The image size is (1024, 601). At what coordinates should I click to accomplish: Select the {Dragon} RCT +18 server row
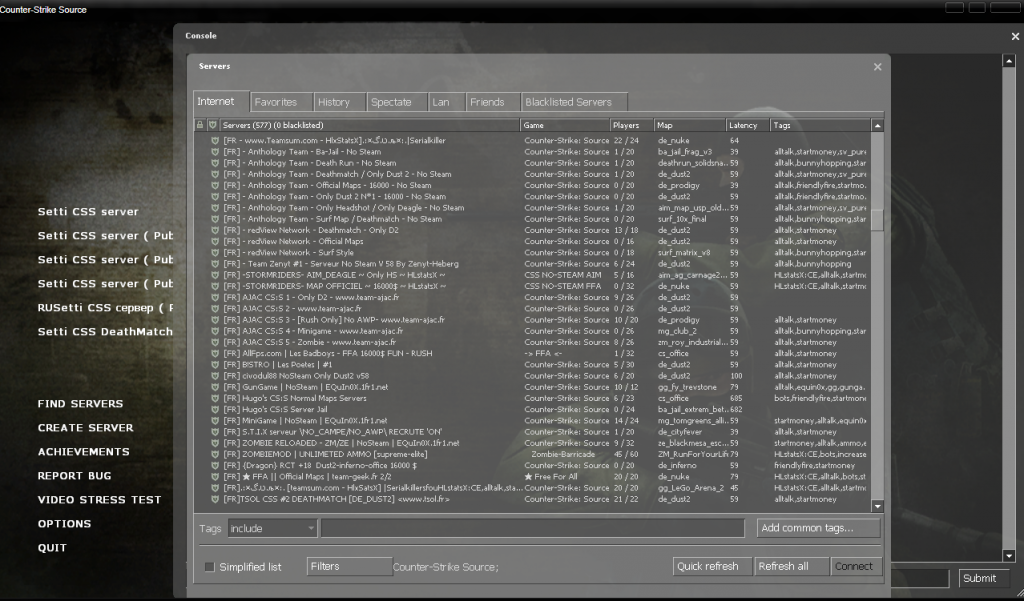click(x=532, y=465)
